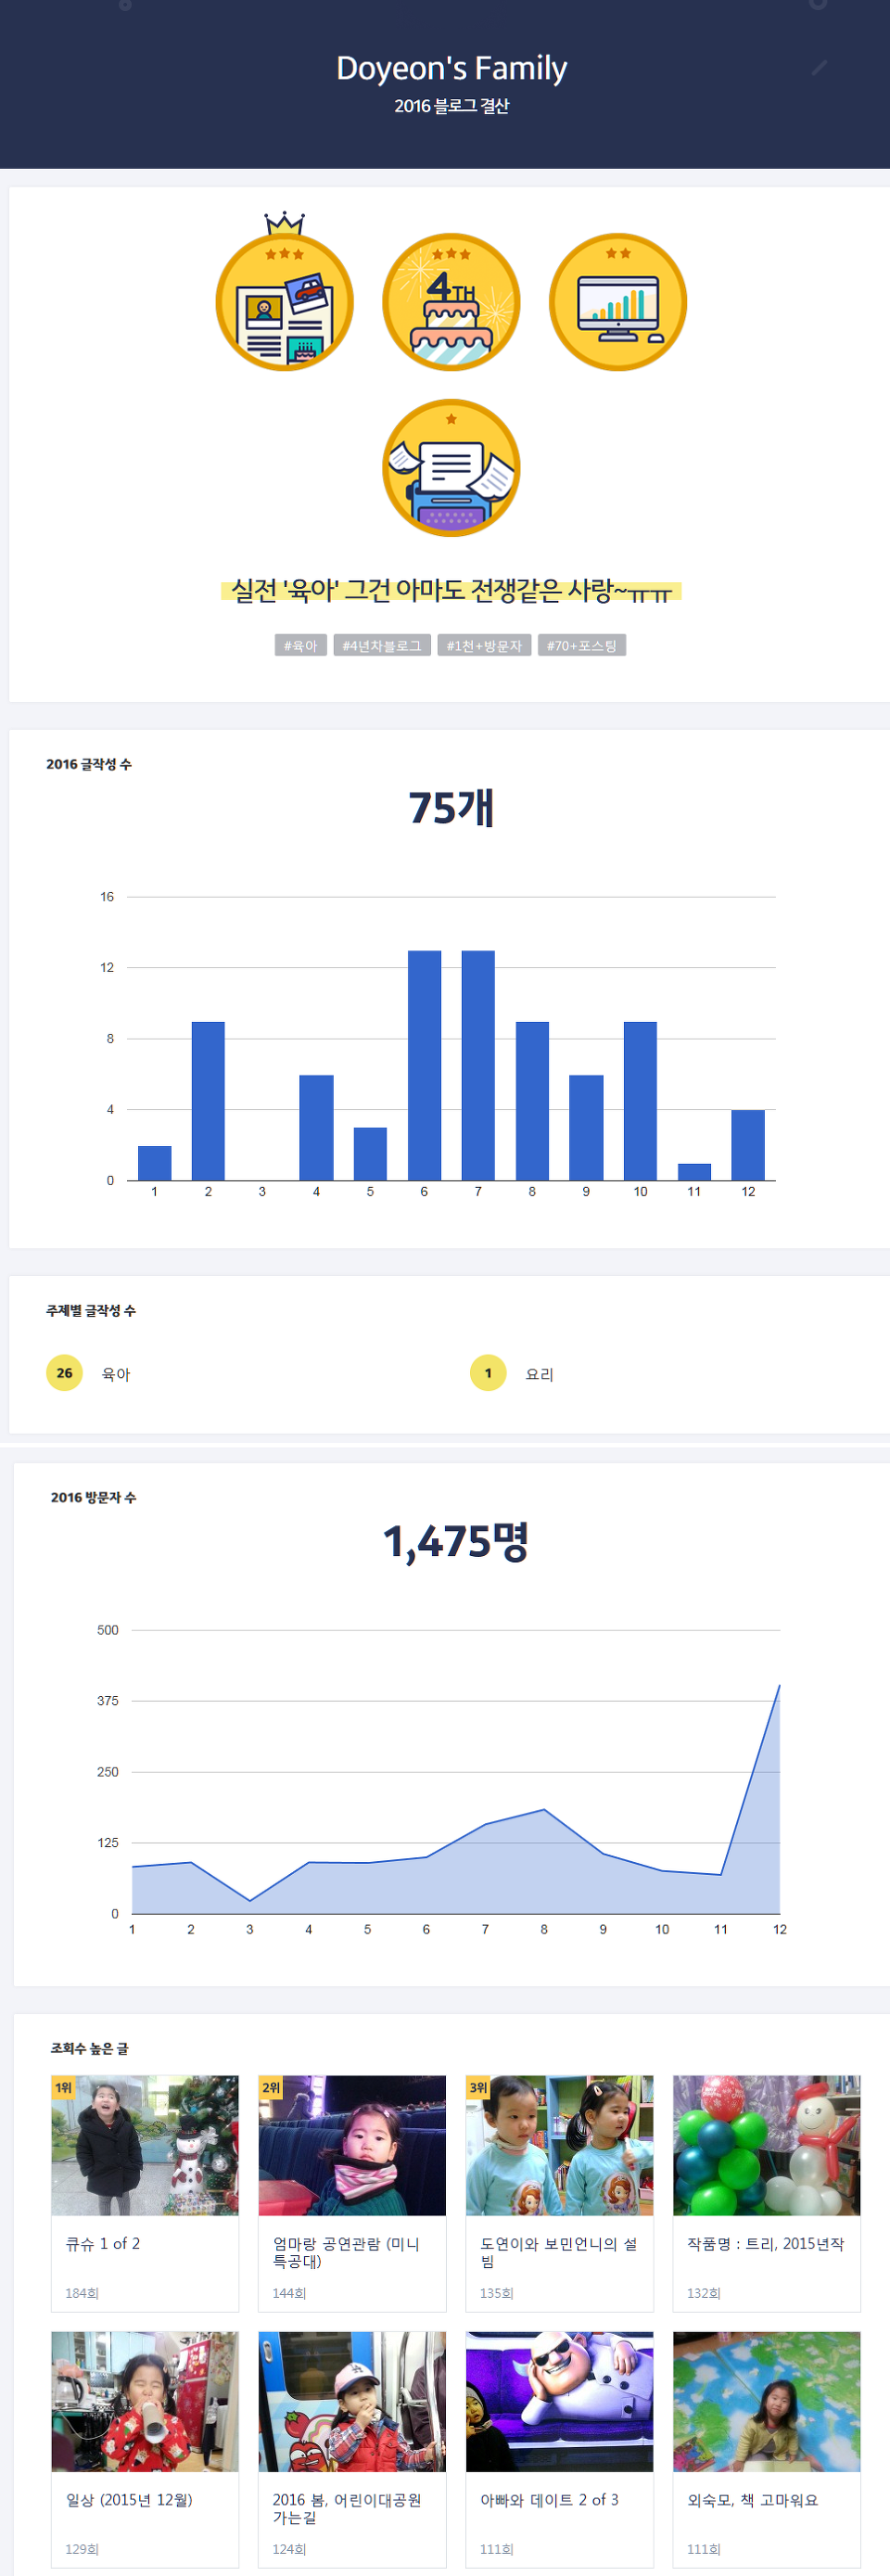This screenshot has width=890, height=2576.
Task: Click the 주제별 글작성 수 heading
Action: (91, 1310)
